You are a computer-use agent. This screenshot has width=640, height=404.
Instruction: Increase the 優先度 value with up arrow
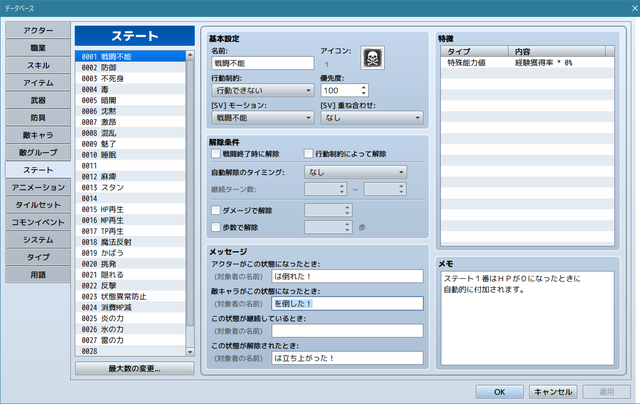pyautogui.click(x=364, y=87)
